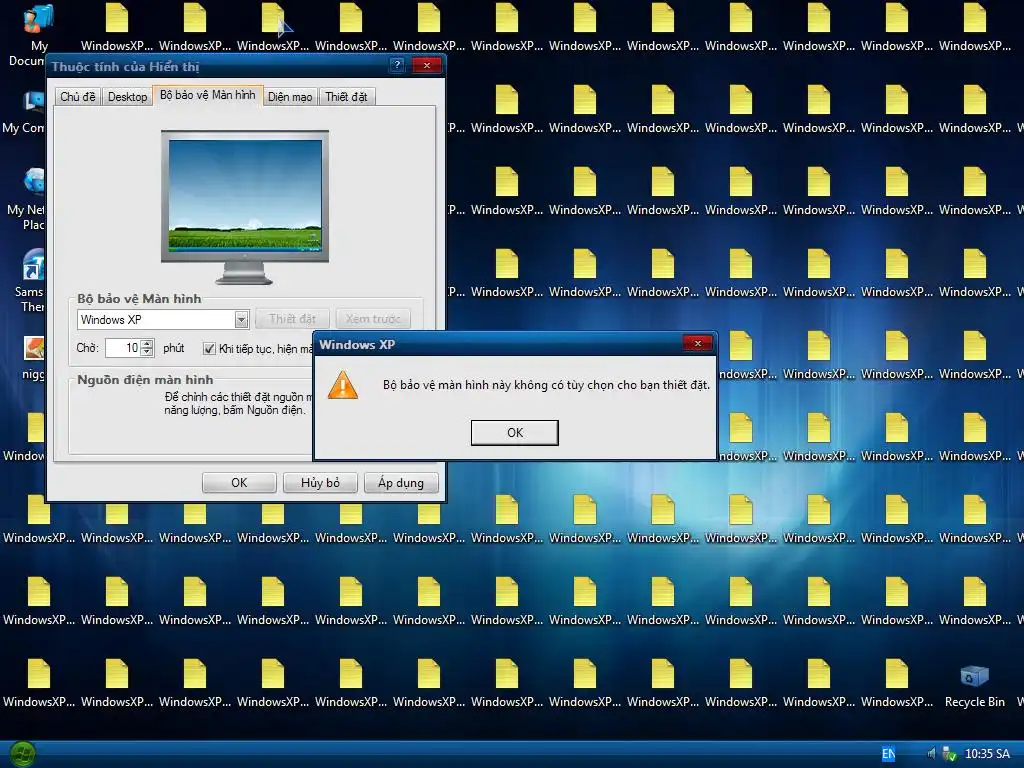Click the greyed Thiết đặt screen saver button

(292, 319)
